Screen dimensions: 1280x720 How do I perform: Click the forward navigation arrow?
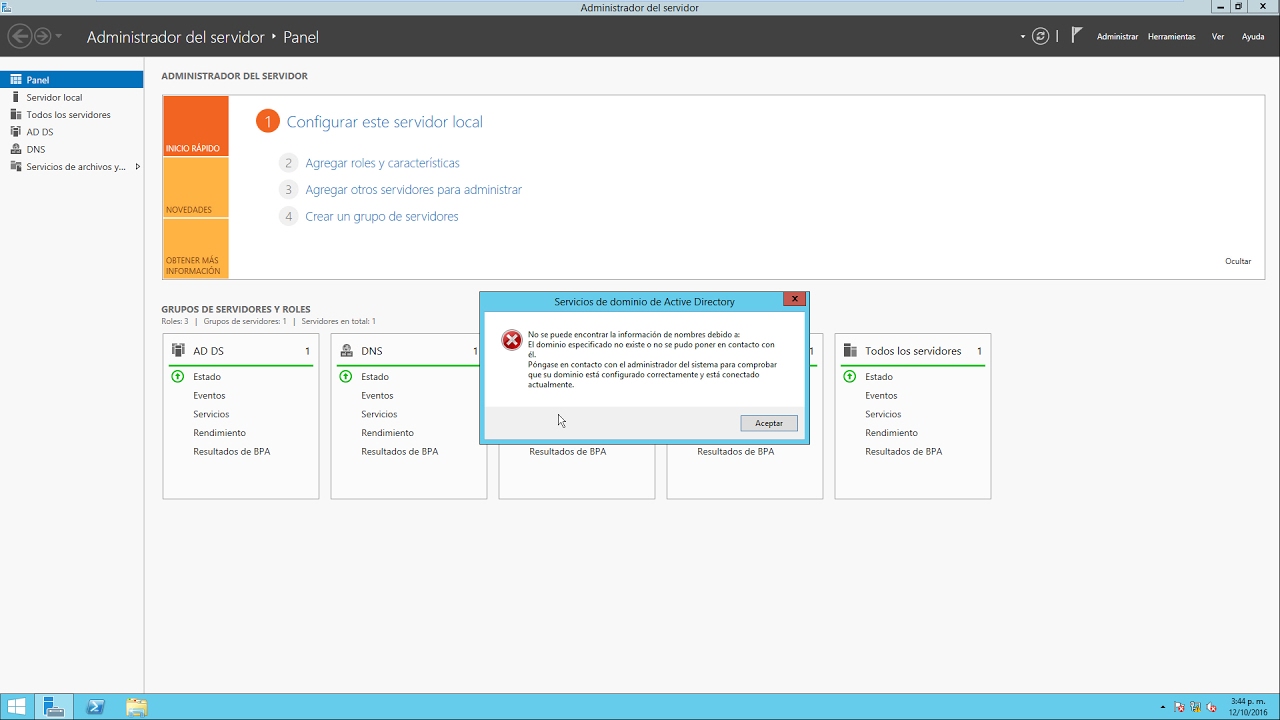[x=42, y=36]
